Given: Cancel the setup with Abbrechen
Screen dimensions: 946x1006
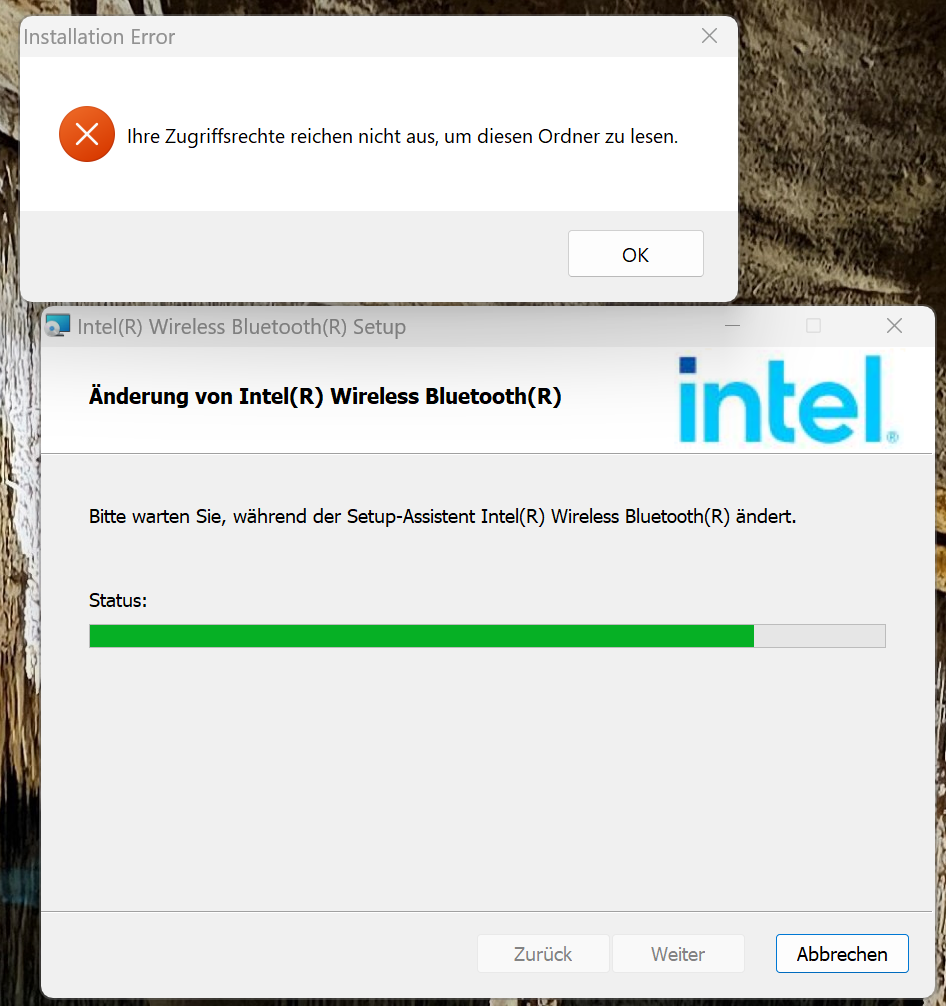Looking at the screenshot, I should coord(842,954).
